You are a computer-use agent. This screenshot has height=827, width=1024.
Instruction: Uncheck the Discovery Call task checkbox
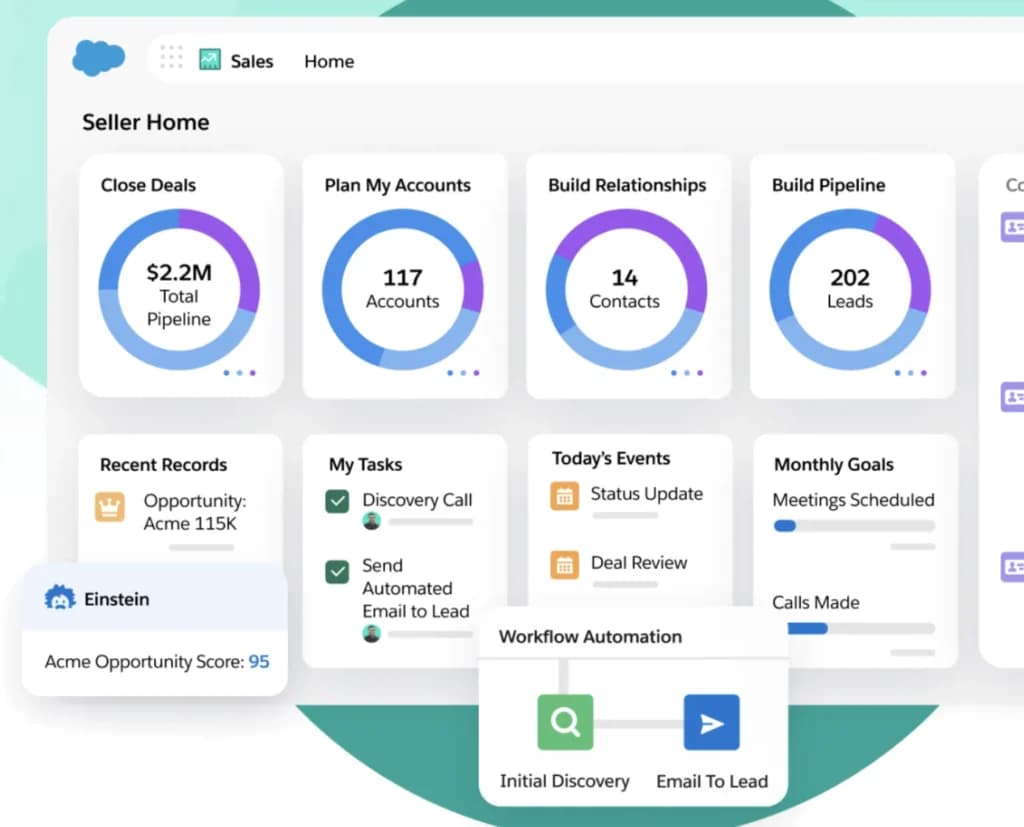point(337,502)
